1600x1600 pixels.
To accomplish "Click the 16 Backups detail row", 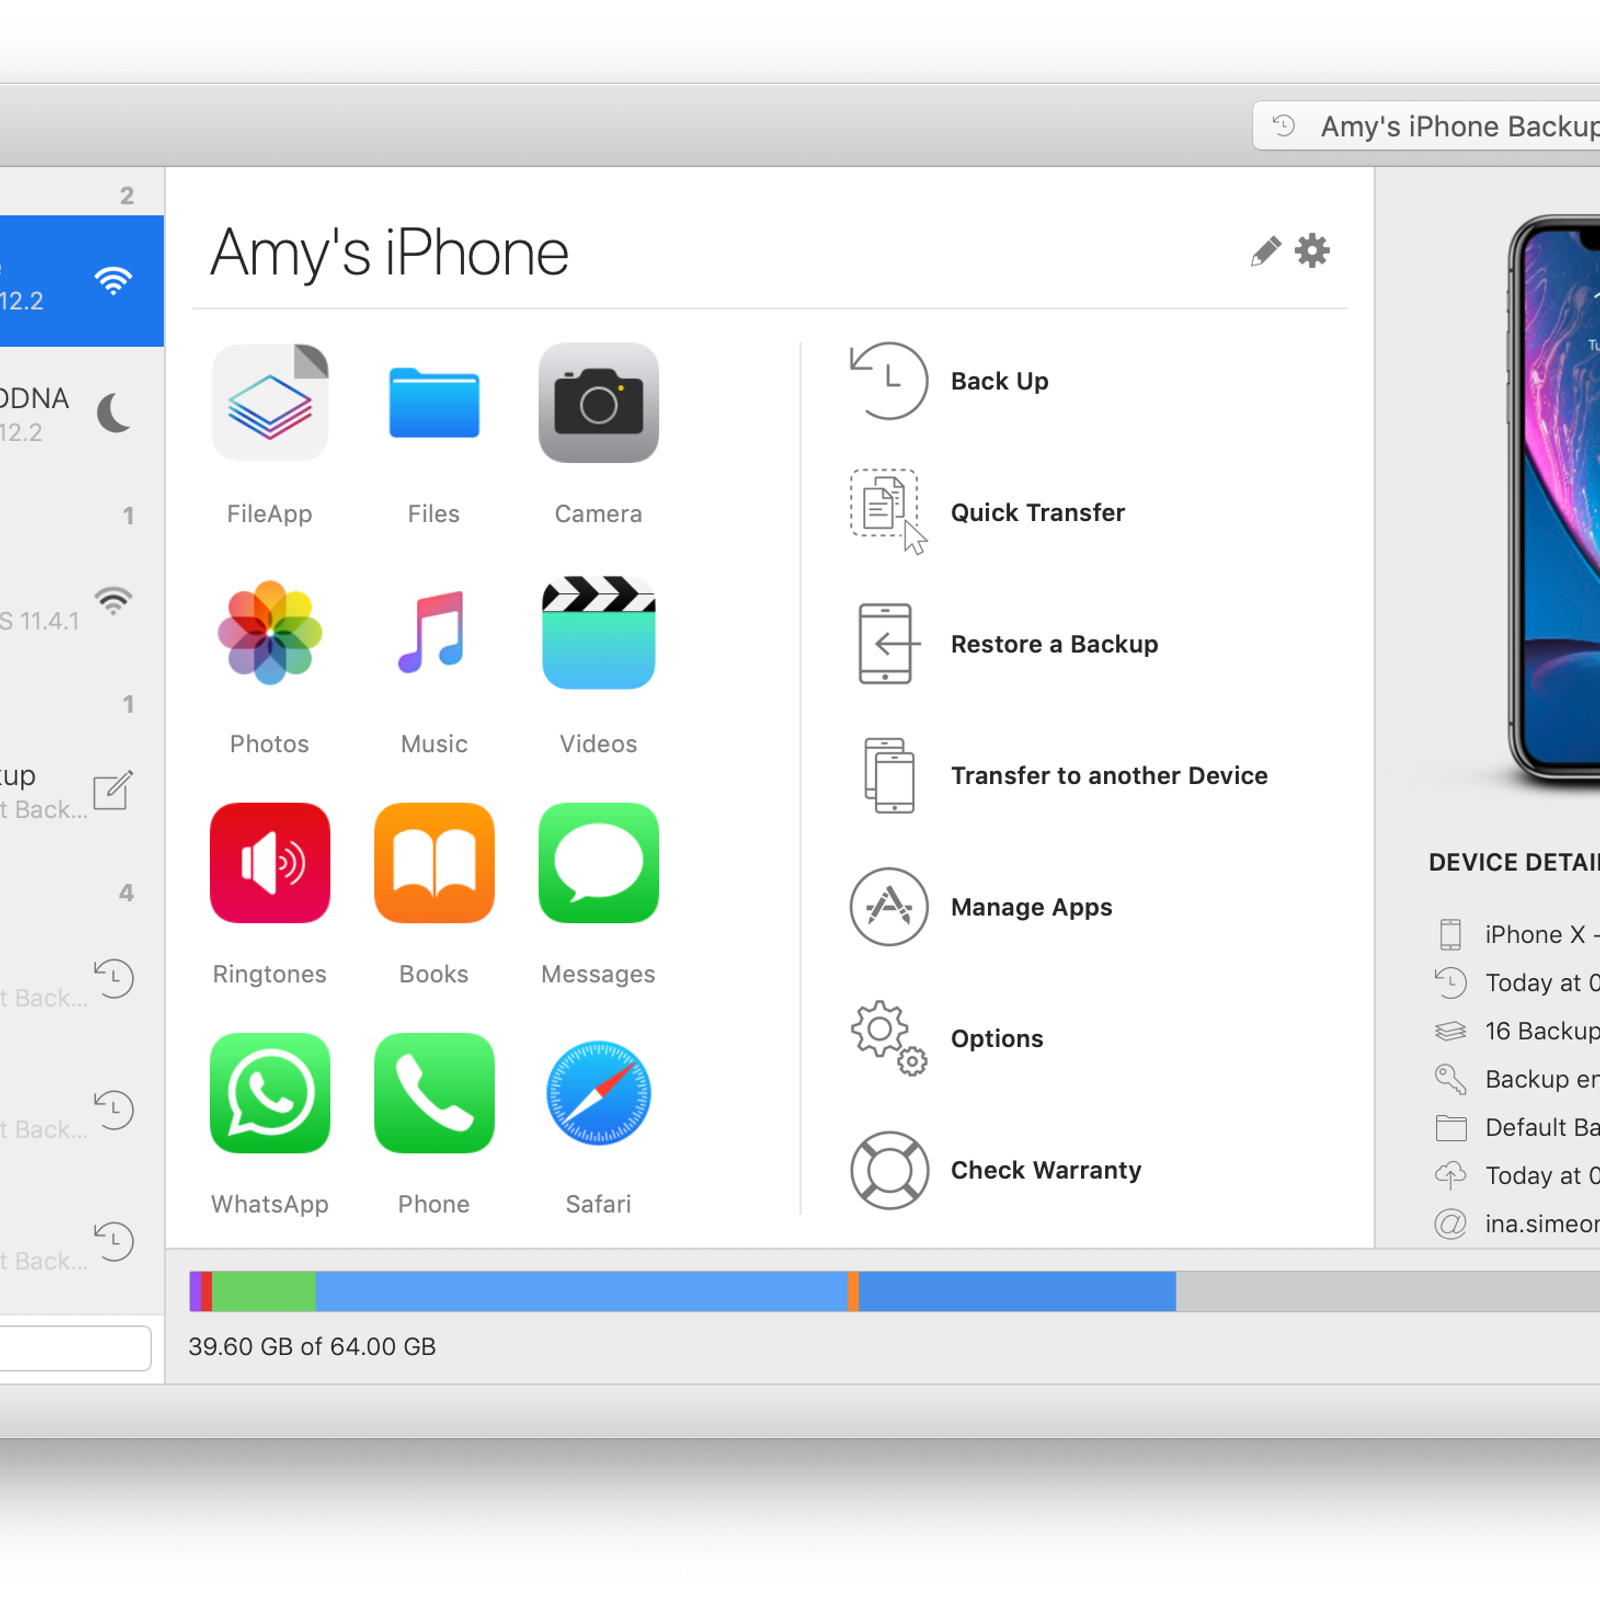I will 1516,1031.
